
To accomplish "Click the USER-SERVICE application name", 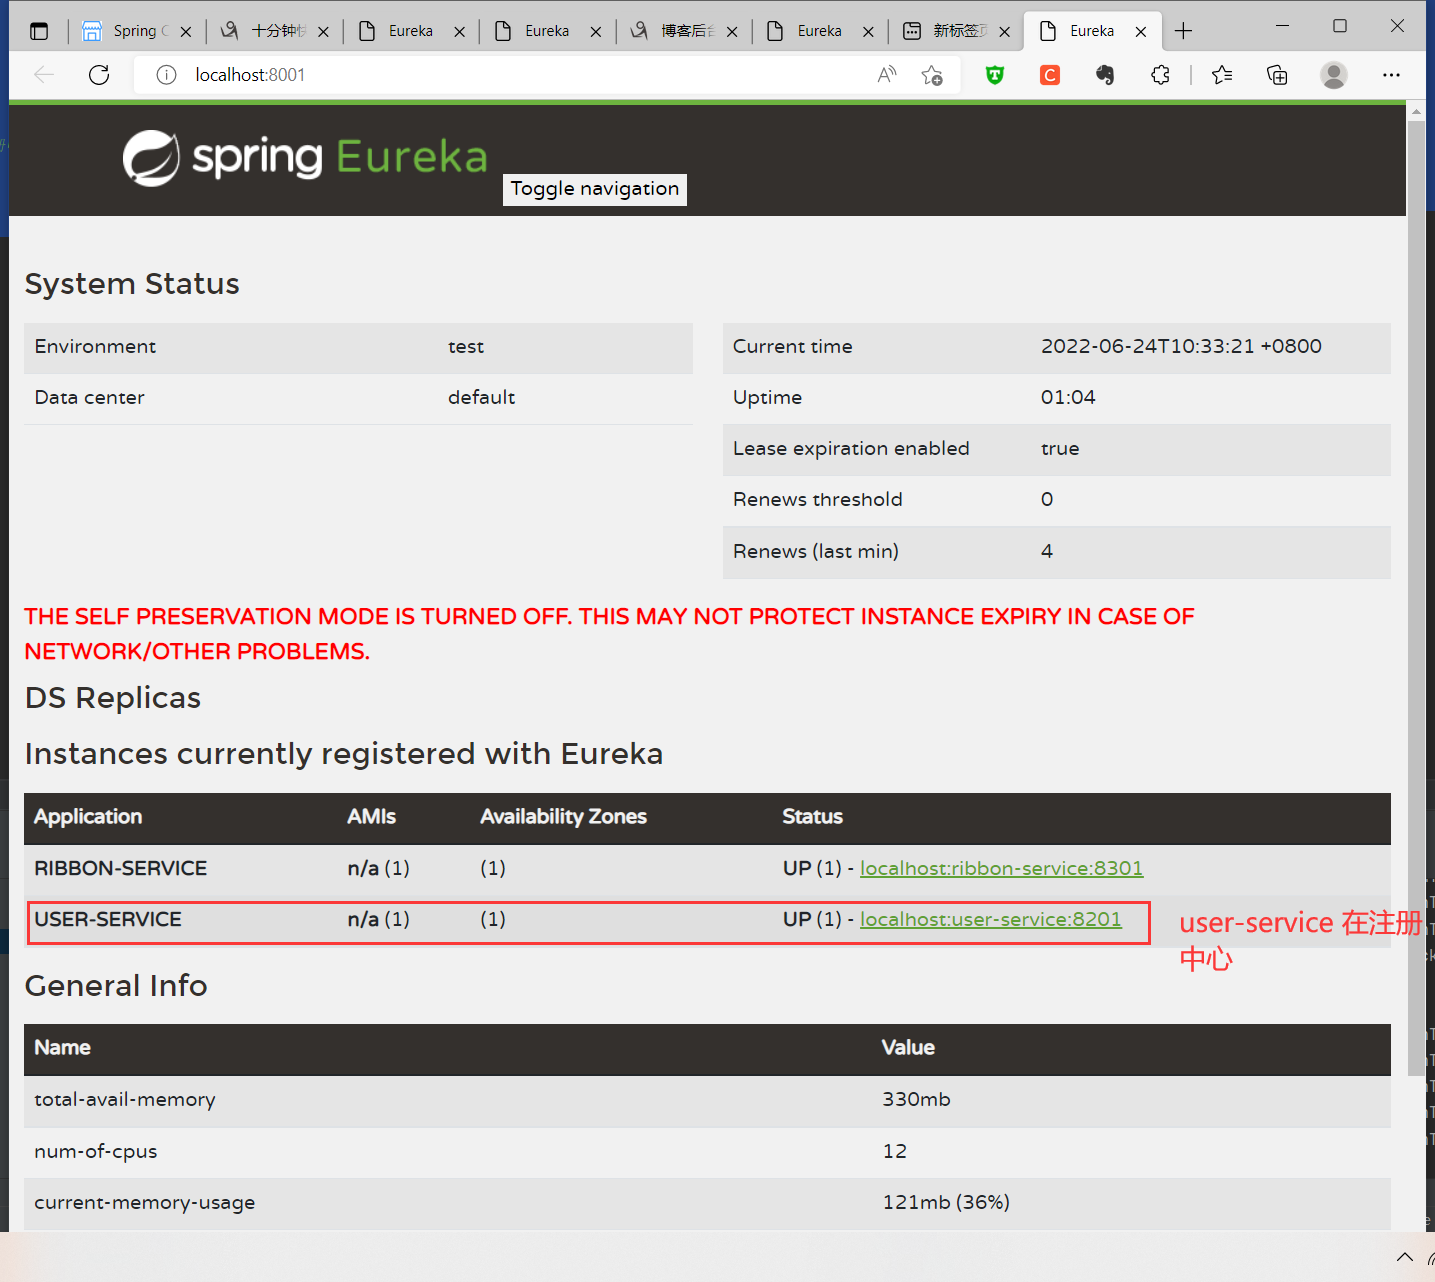I will 108,919.
